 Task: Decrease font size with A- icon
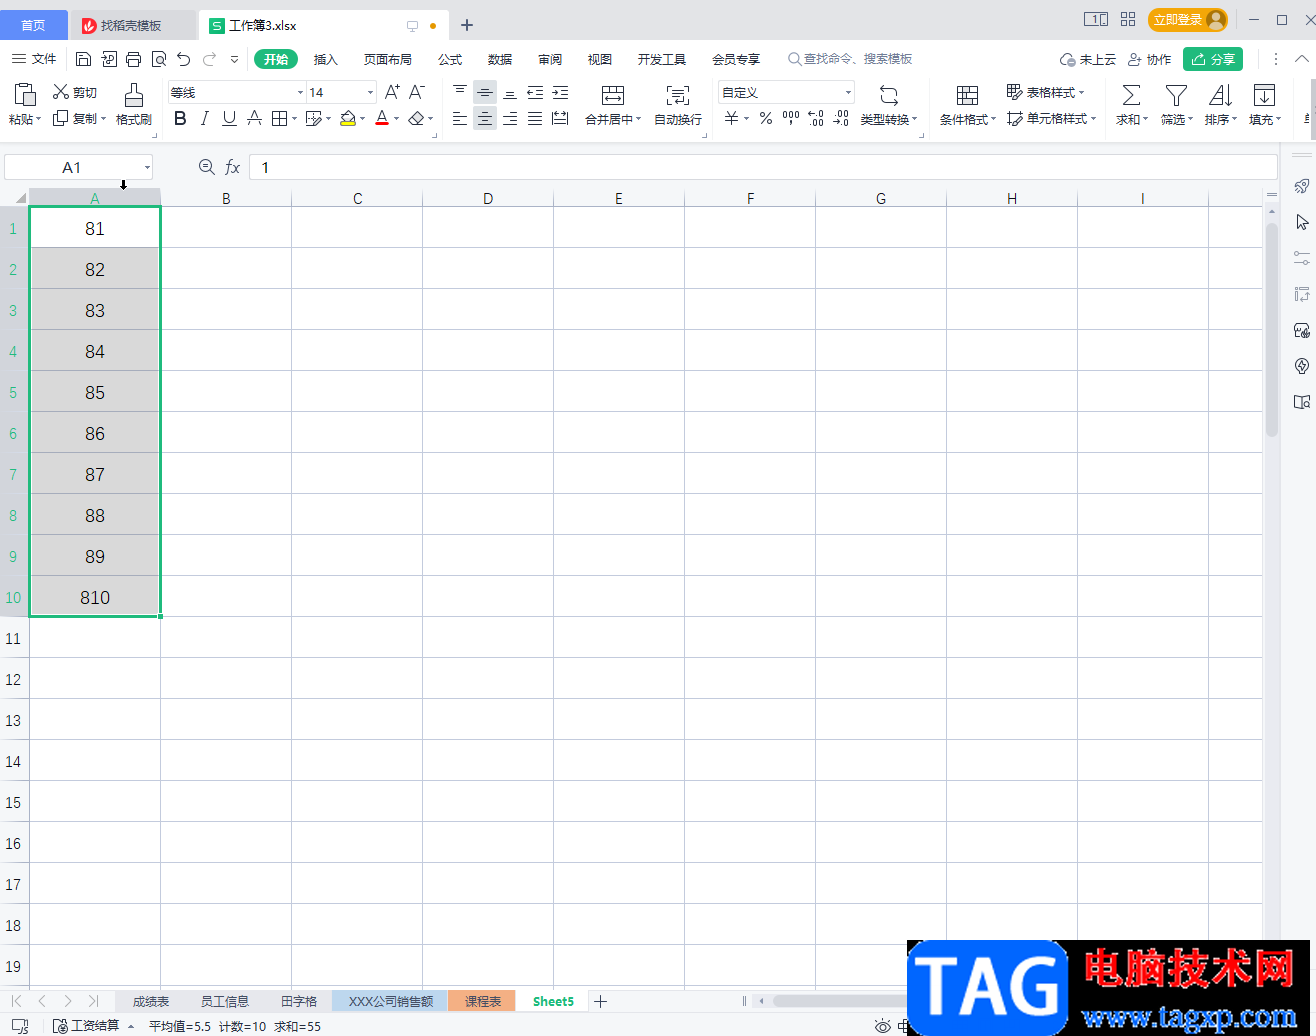tap(417, 92)
